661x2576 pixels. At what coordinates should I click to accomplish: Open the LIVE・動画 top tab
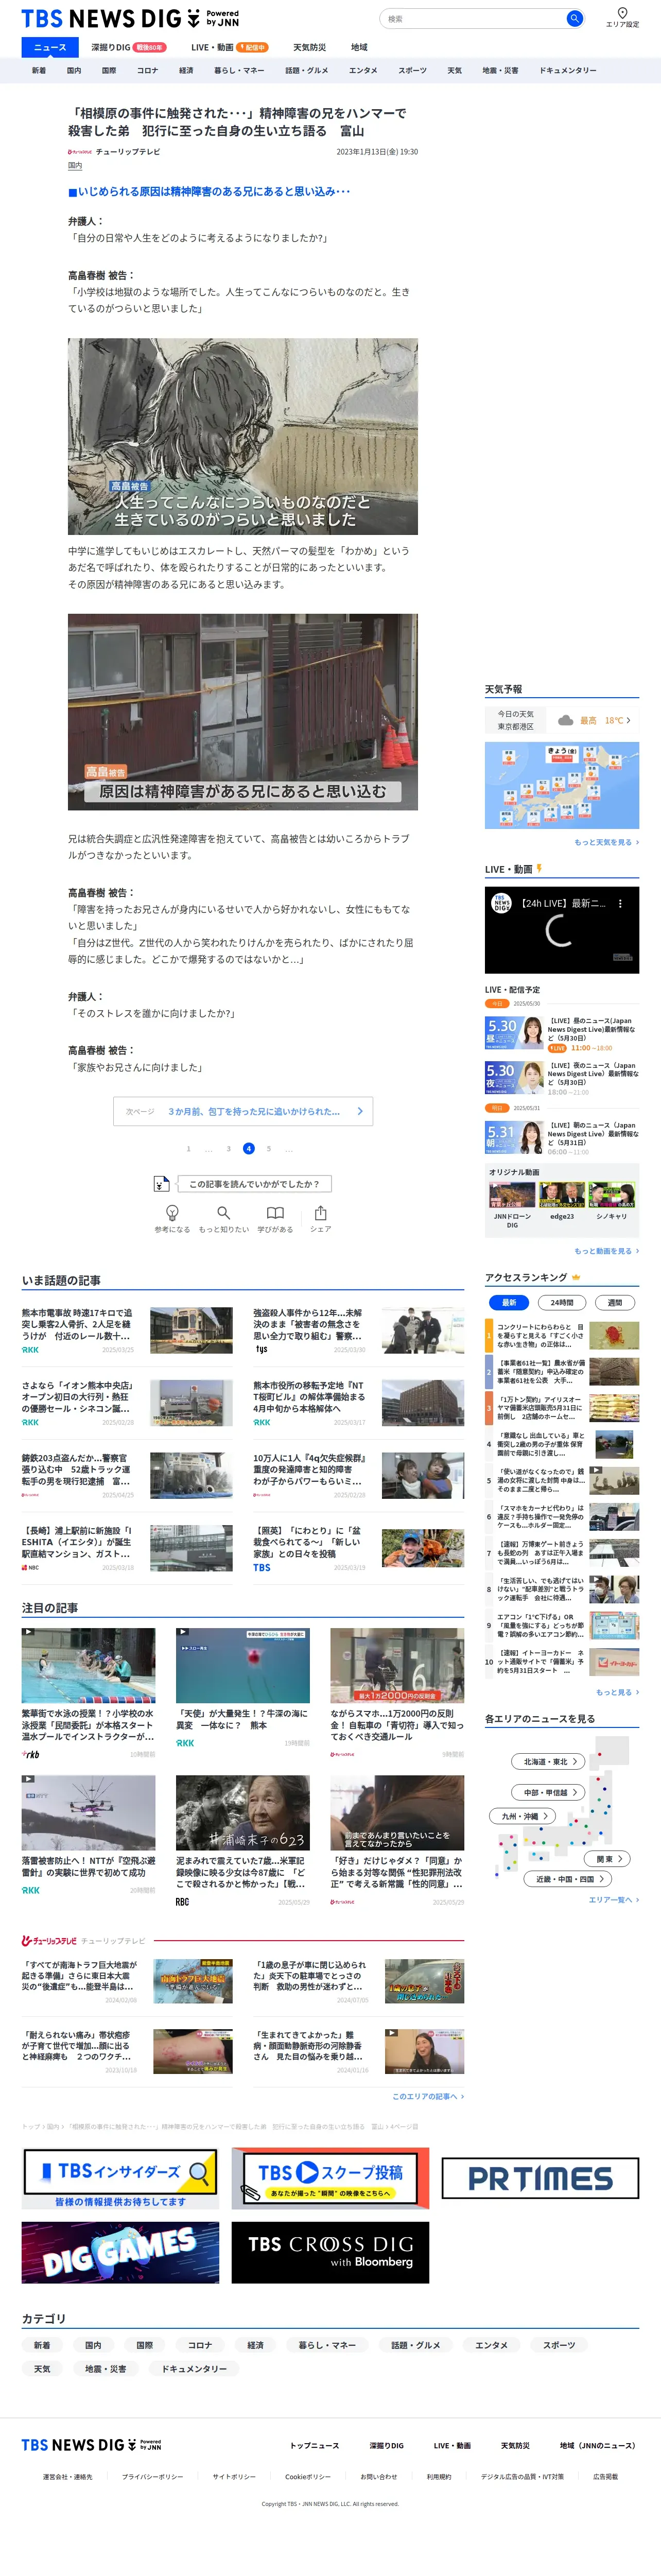[x=229, y=47]
